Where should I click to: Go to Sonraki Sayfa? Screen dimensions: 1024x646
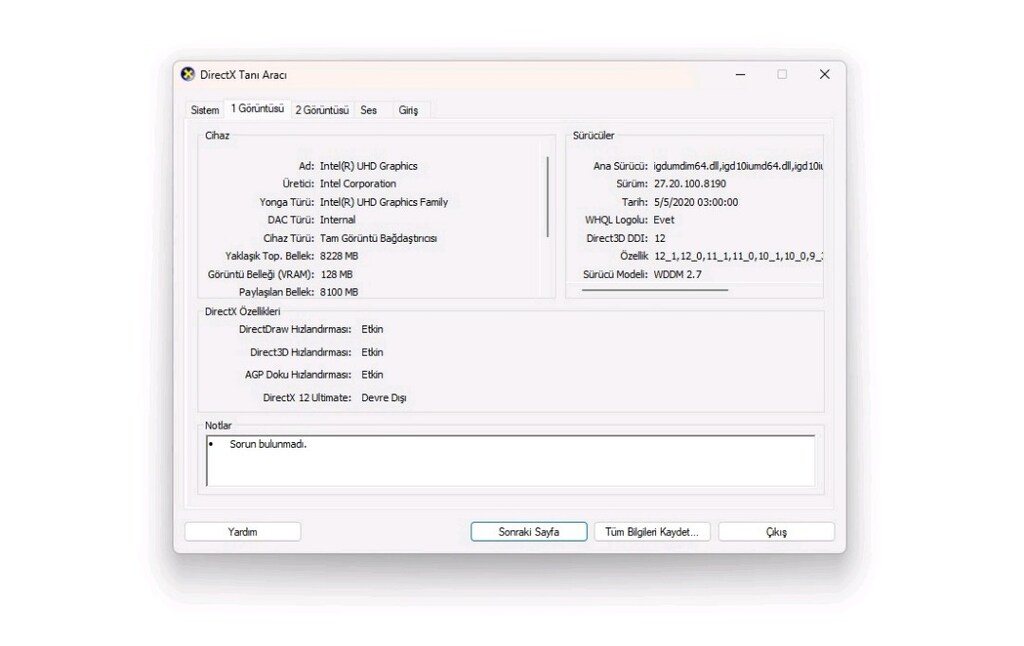pyautogui.click(x=529, y=532)
